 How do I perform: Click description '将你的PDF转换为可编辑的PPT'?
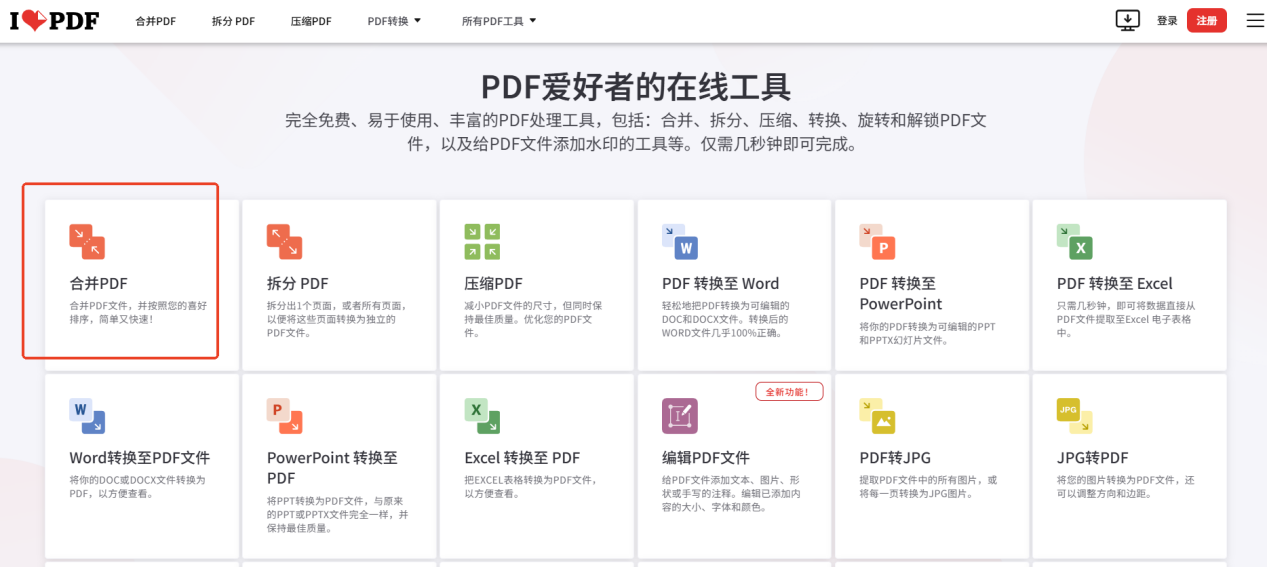(x=927, y=333)
